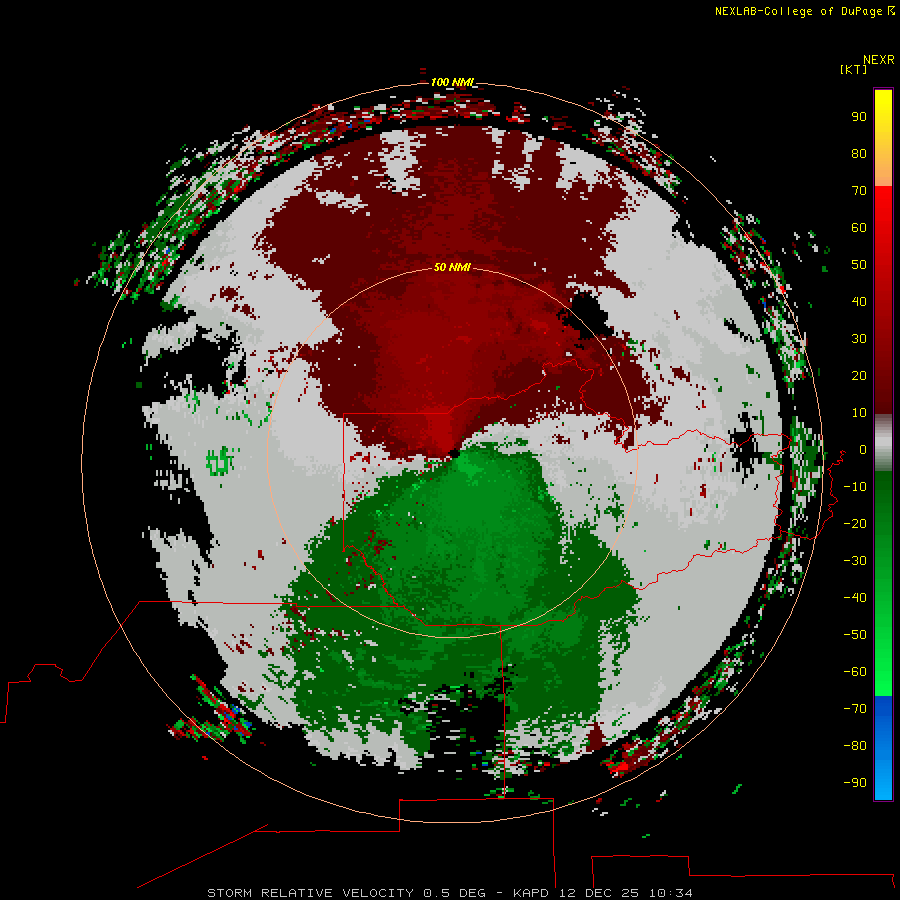900x900 pixels.
Task: Click the black radar site marker at center
Action: click(455, 453)
